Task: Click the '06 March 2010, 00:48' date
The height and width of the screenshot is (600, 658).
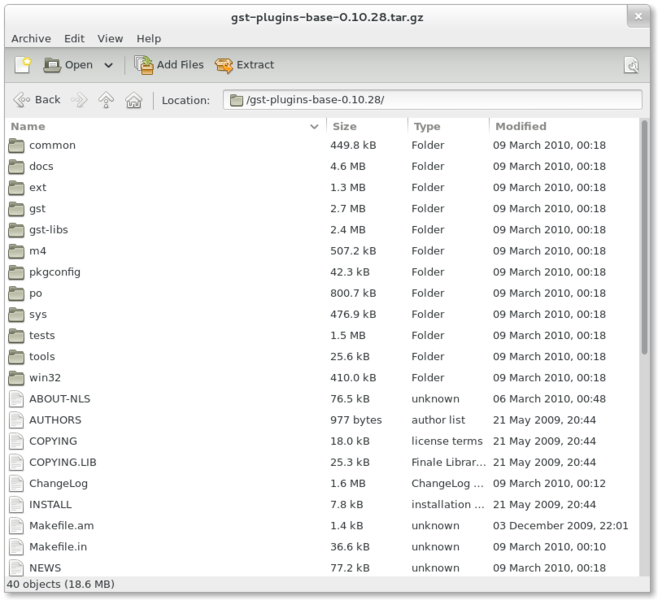Action: coord(549,399)
